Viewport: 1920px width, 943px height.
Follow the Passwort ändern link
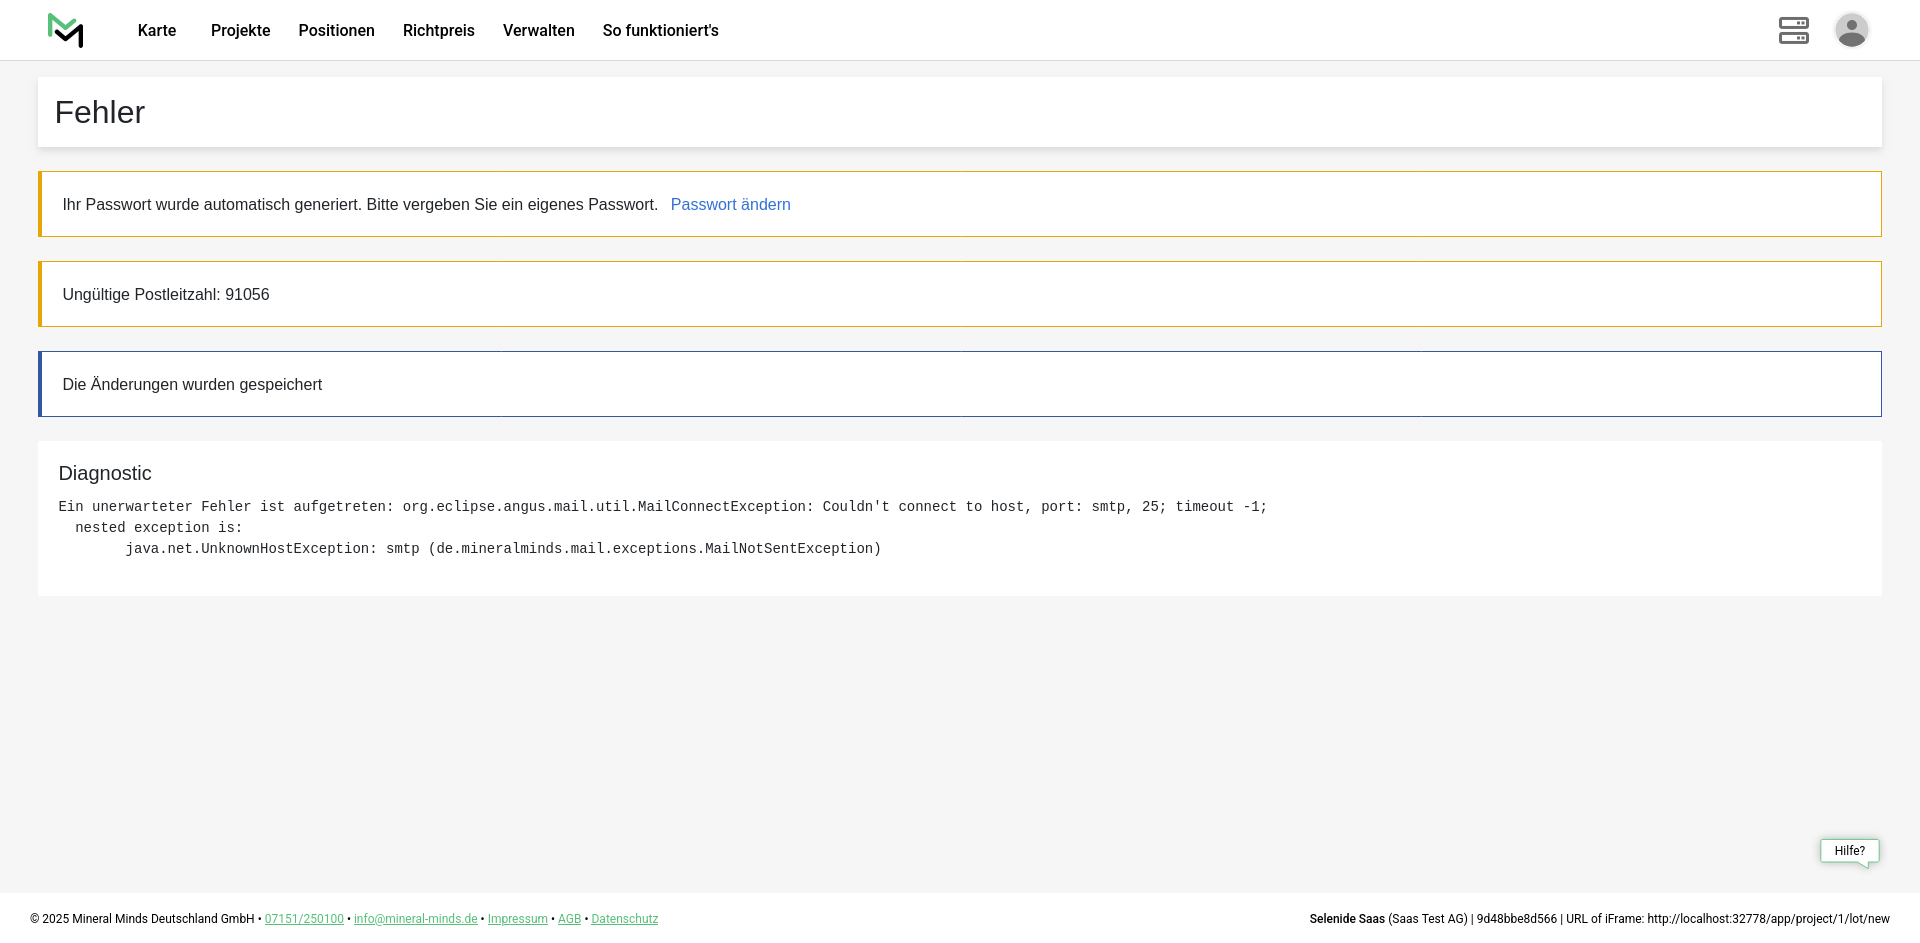click(730, 204)
